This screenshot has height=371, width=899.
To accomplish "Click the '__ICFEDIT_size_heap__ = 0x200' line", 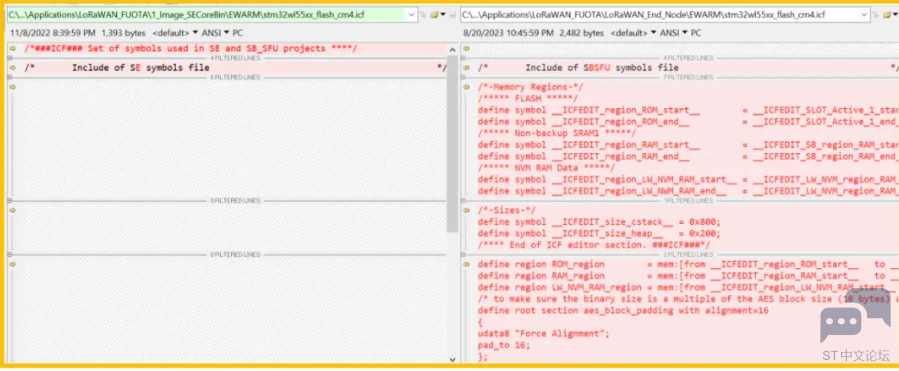I will 599,233.
